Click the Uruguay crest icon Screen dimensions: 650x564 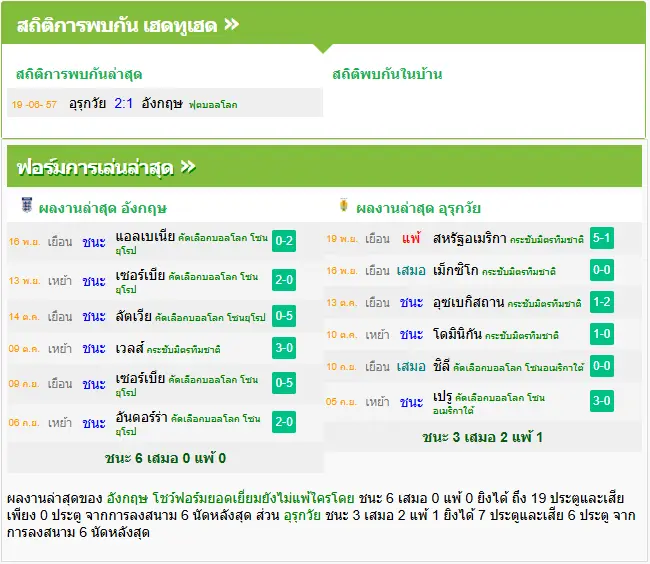pos(344,205)
